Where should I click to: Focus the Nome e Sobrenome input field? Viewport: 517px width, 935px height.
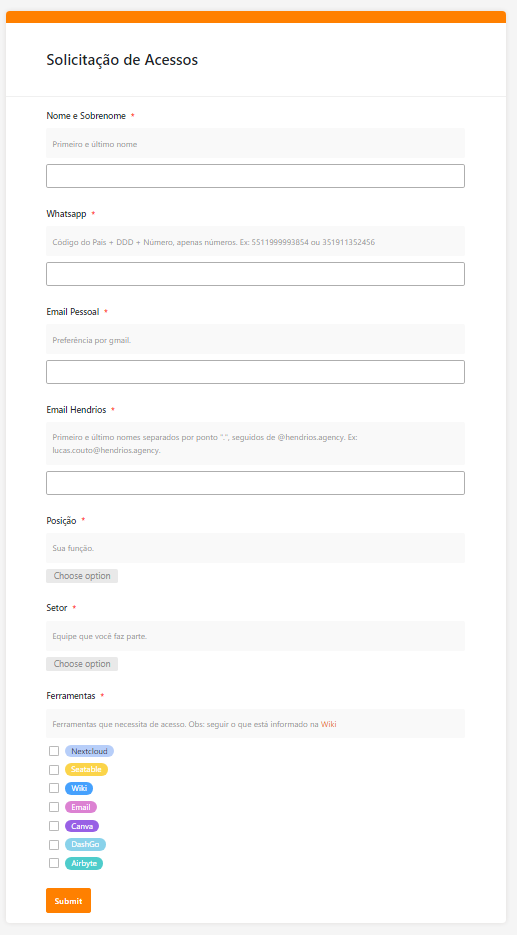tap(255, 176)
